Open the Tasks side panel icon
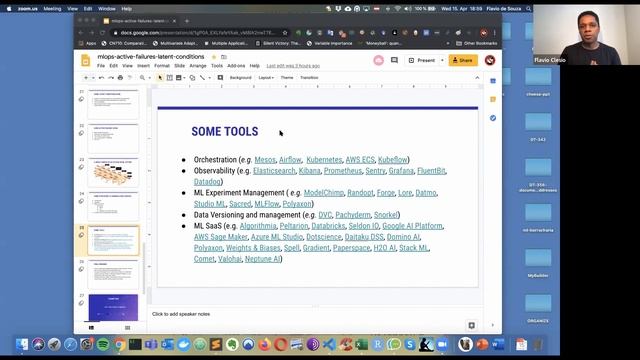 [x=493, y=118]
